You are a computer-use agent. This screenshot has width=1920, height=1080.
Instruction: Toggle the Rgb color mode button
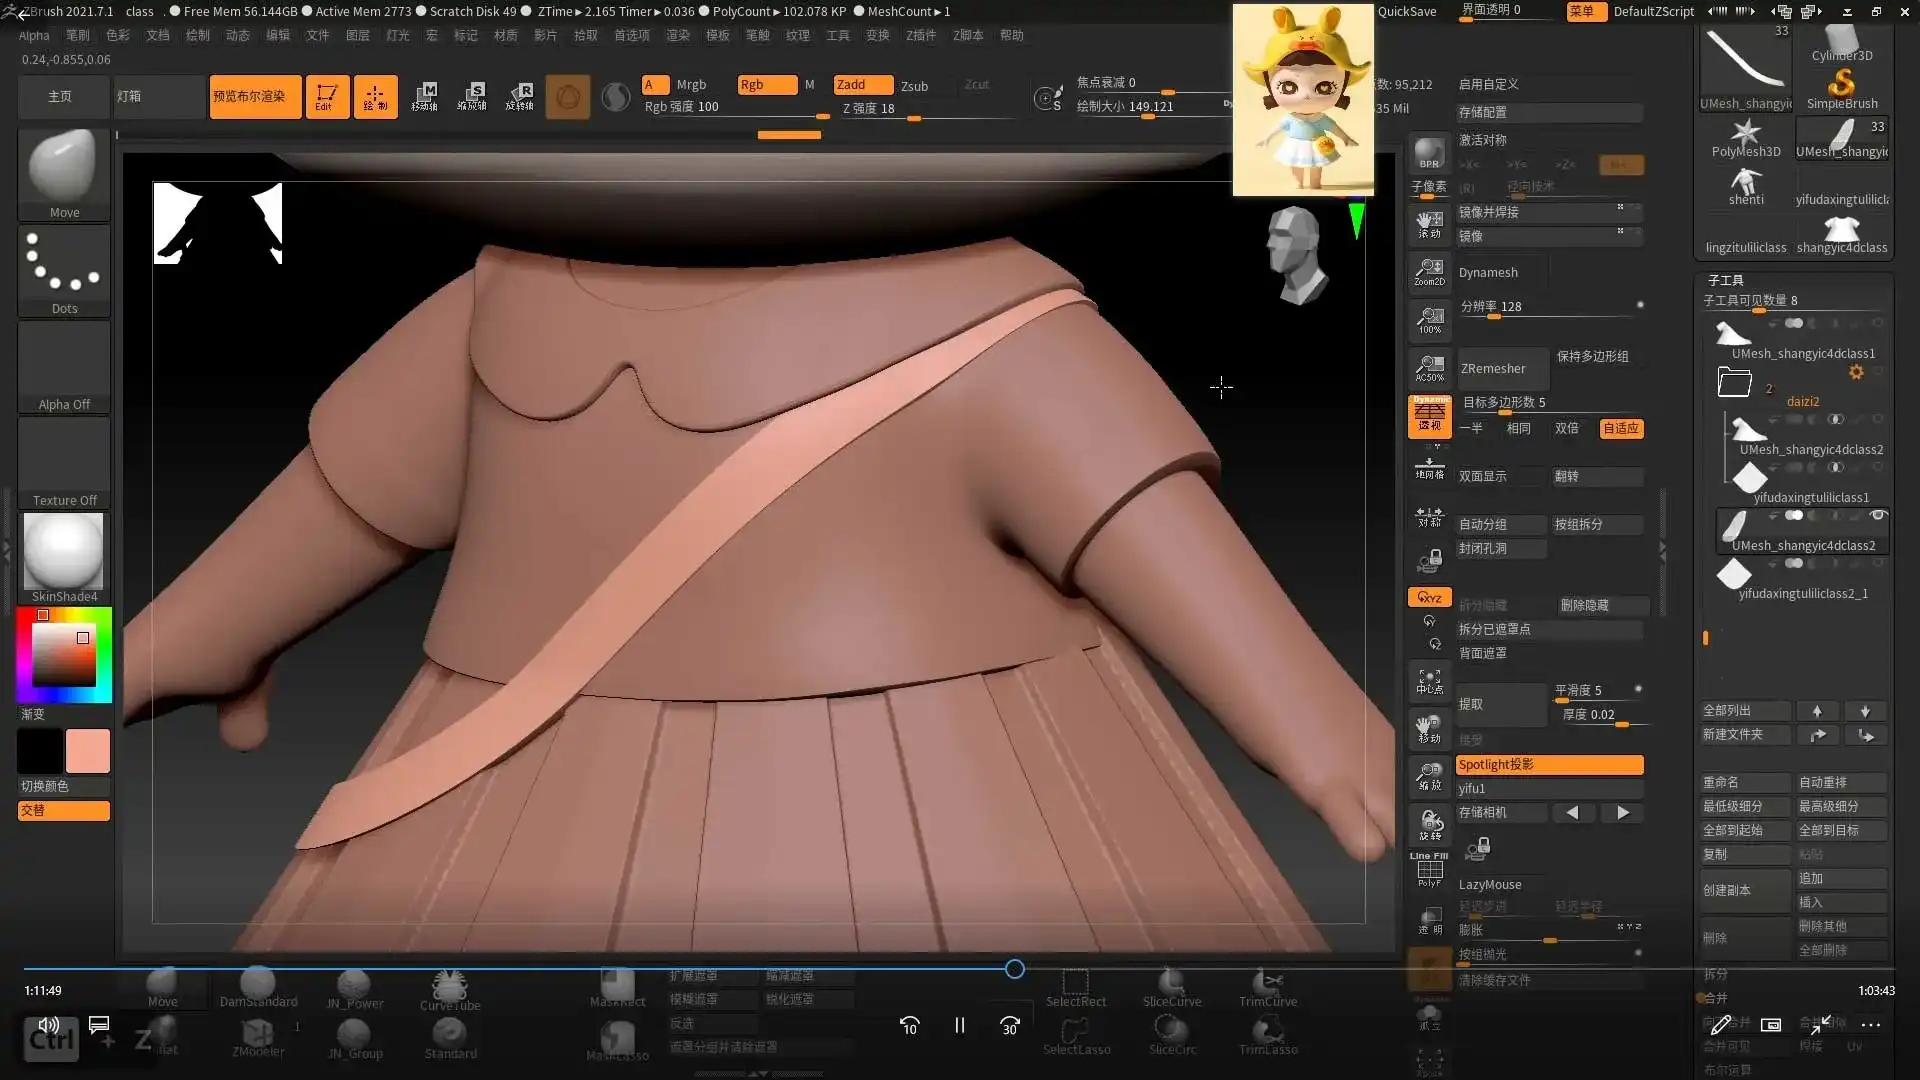pyautogui.click(x=766, y=85)
